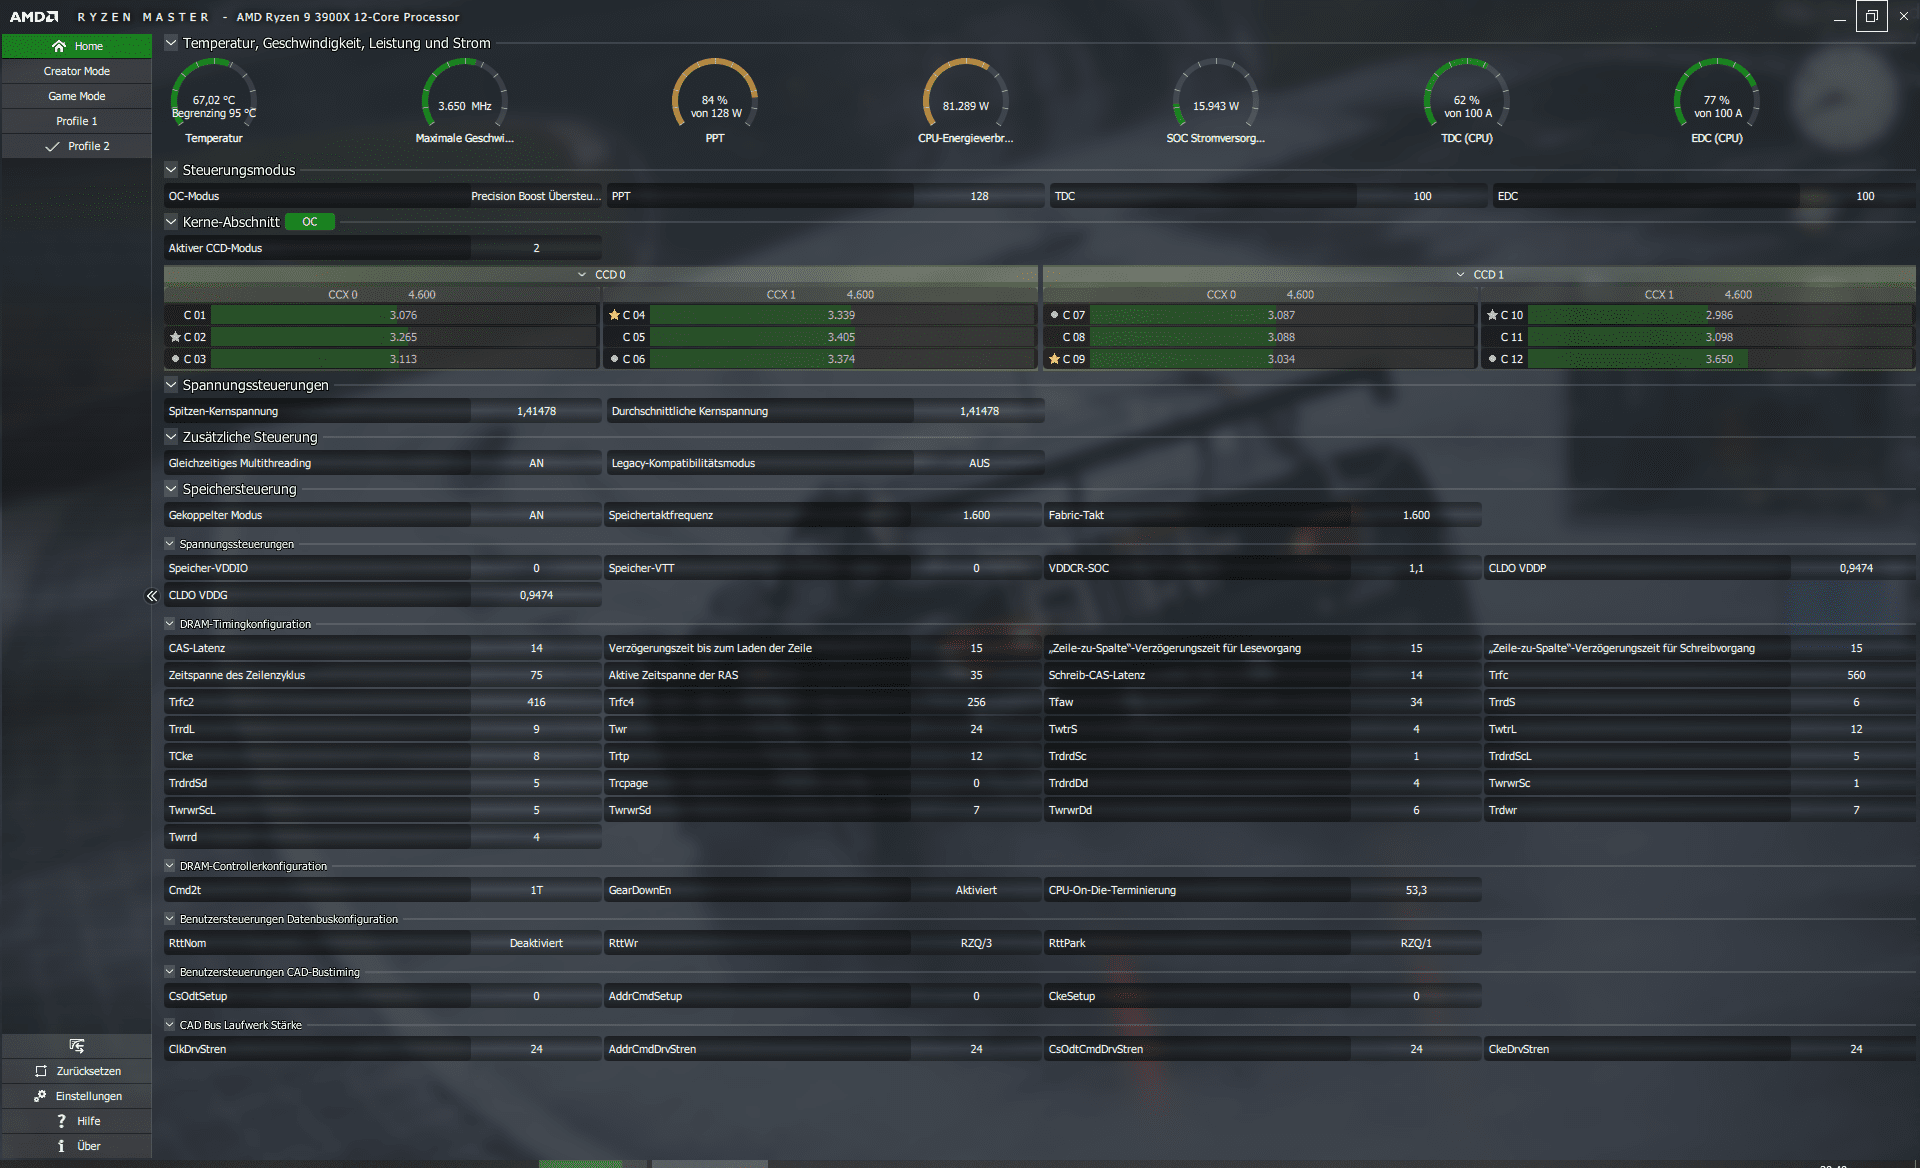Click the star icon of core C 04

click(614, 315)
